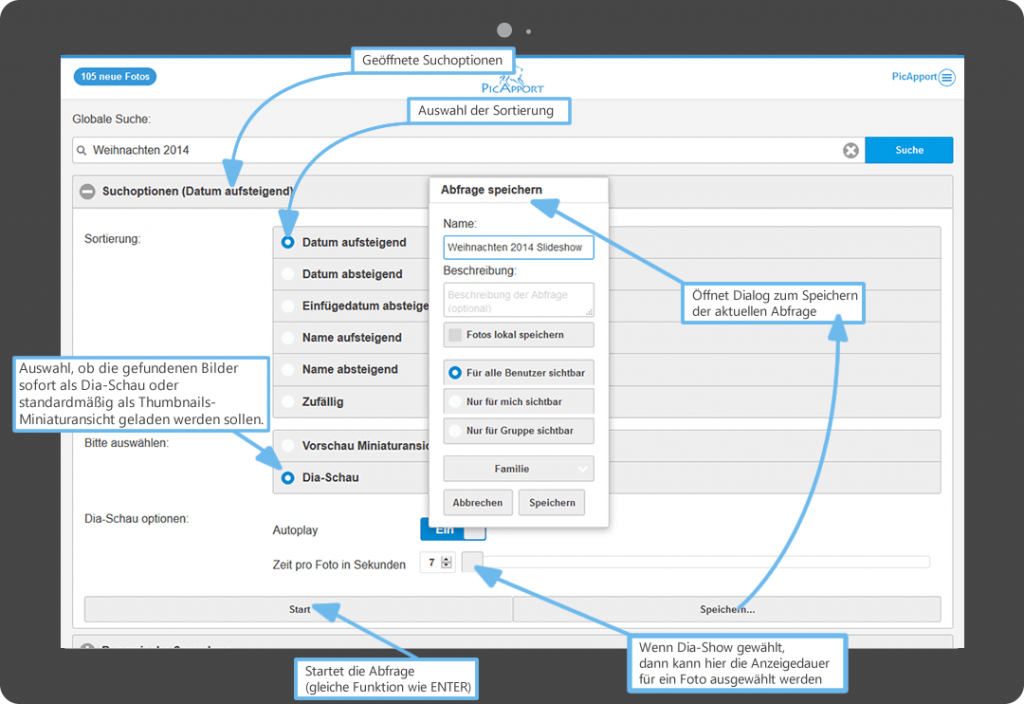Click Speichern in the save dialog

(551, 503)
